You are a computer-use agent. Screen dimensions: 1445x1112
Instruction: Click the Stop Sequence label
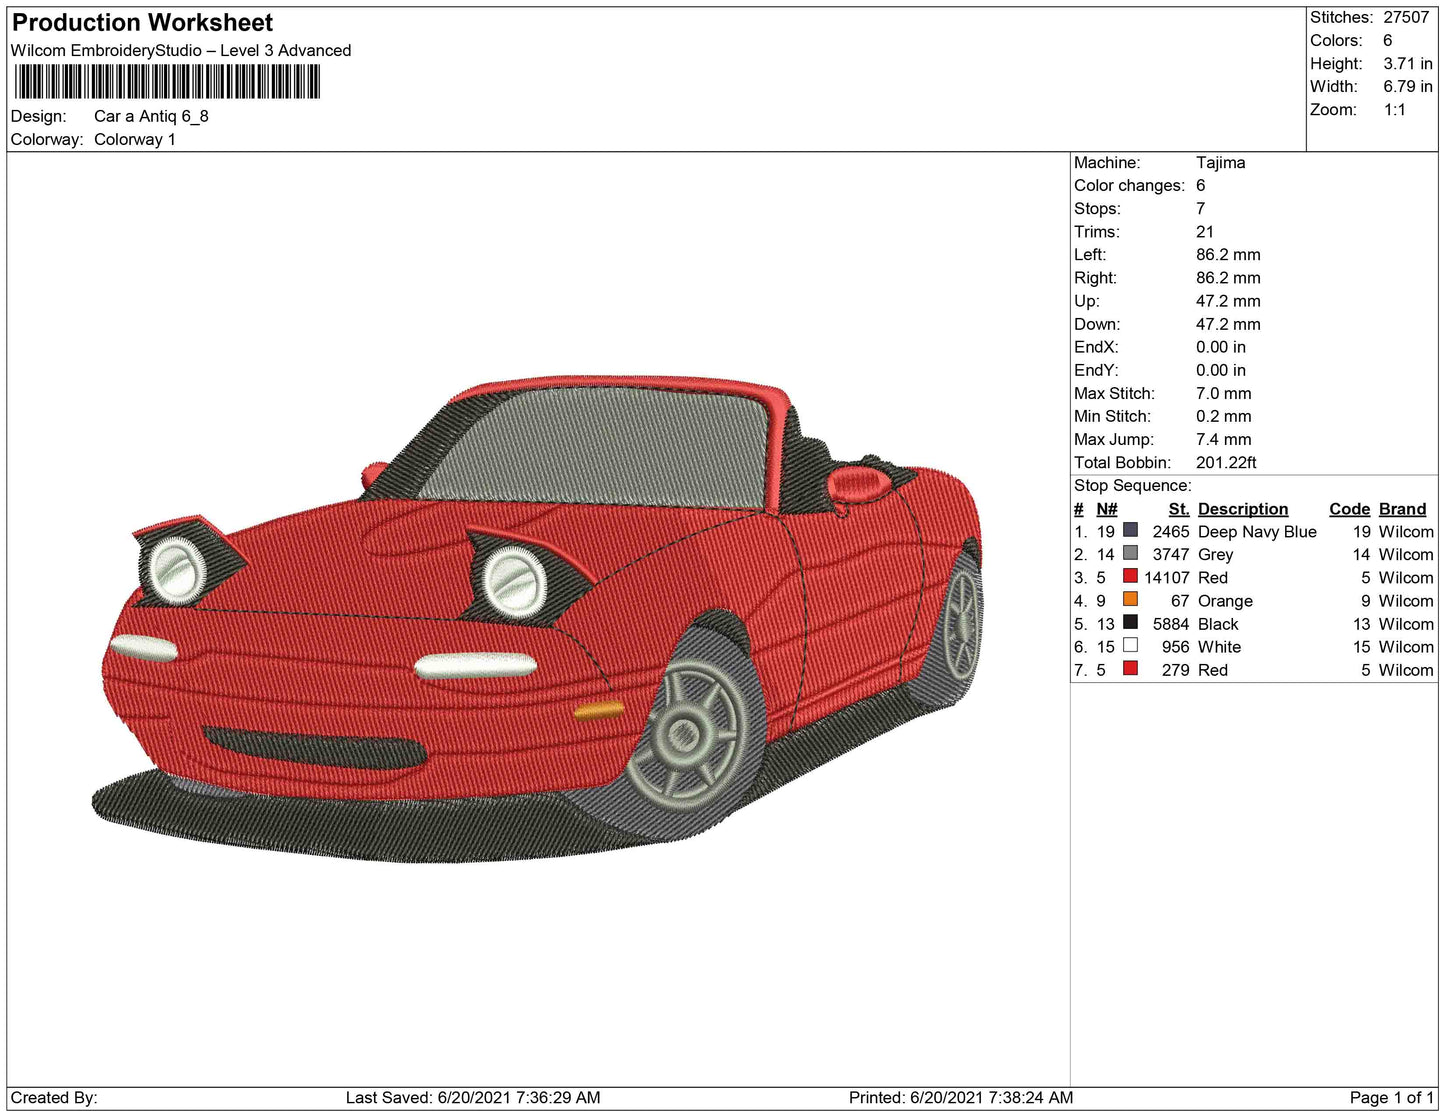pos(1132,486)
